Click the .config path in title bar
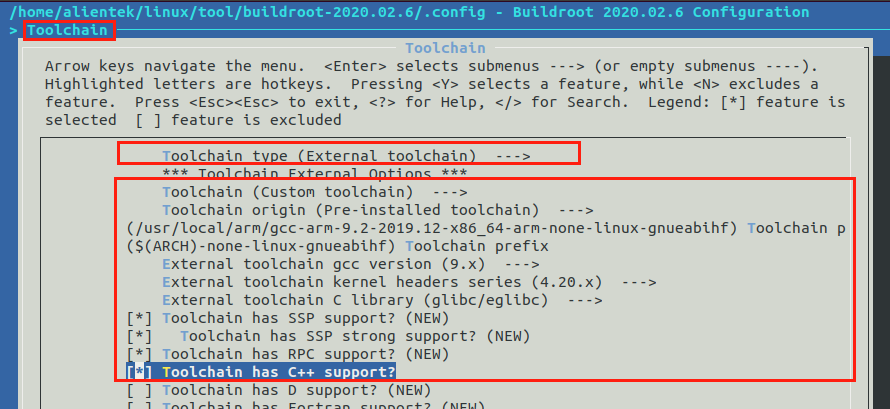 246,12
